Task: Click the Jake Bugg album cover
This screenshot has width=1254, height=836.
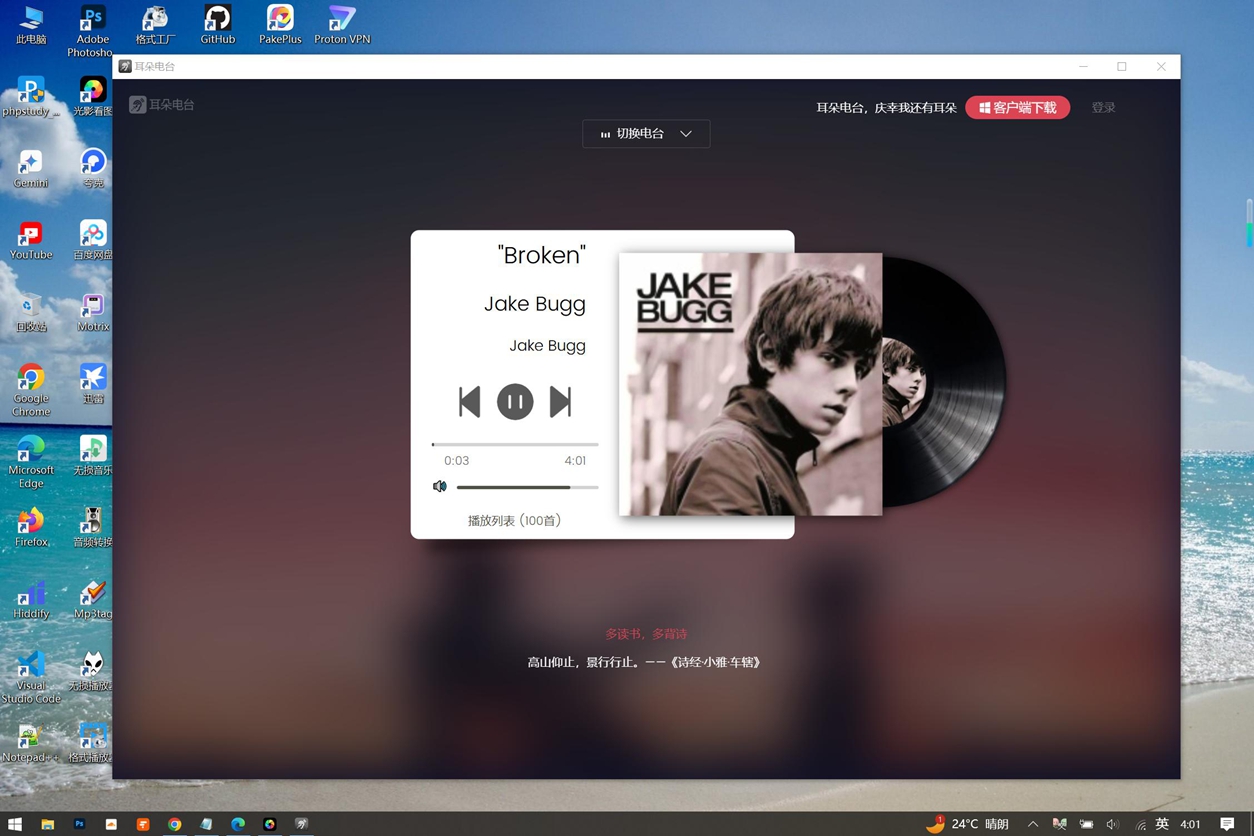Action: 750,384
